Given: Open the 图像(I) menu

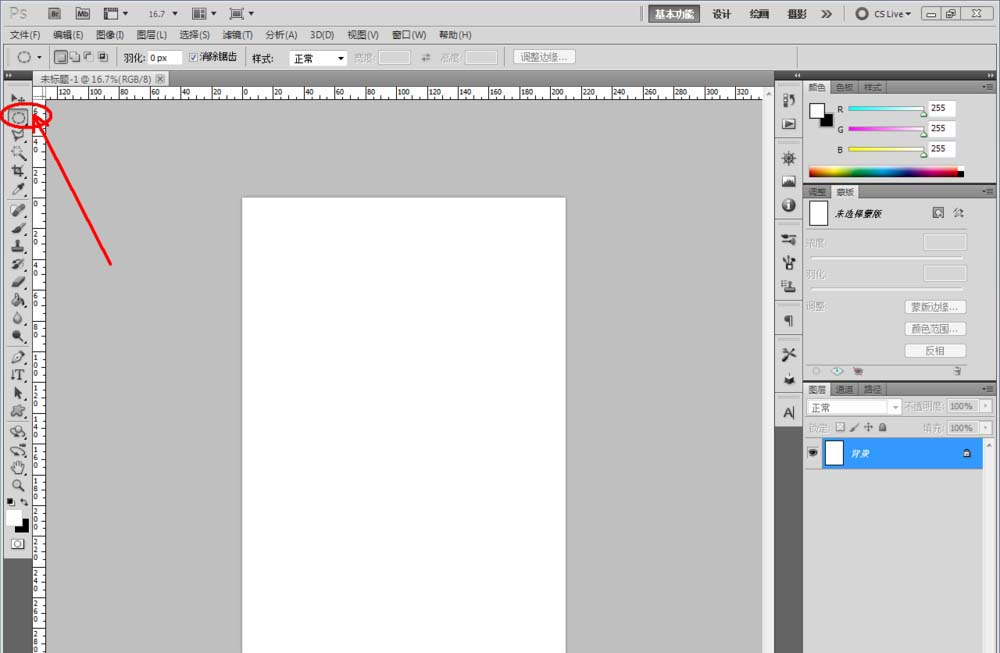Looking at the screenshot, I should click(110, 35).
